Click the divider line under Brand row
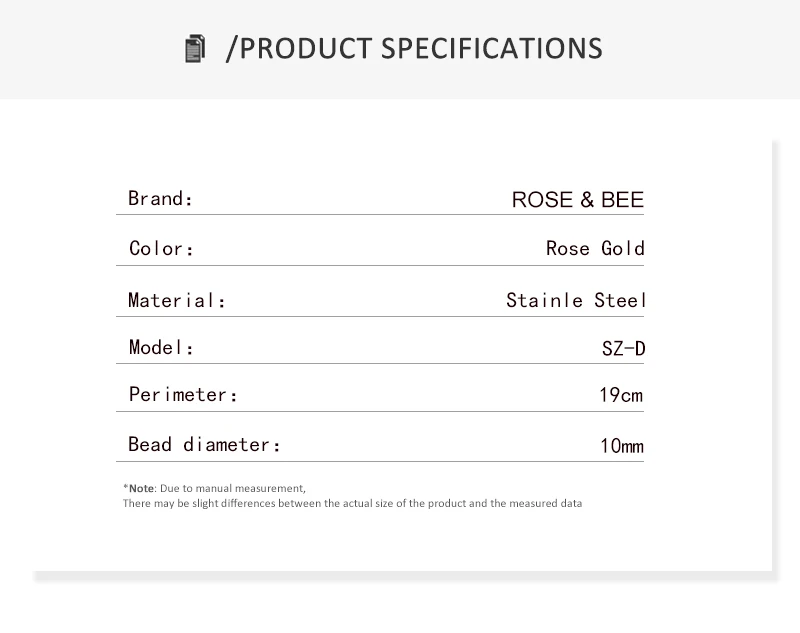800x633 pixels. pyautogui.click(x=380, y=215)
